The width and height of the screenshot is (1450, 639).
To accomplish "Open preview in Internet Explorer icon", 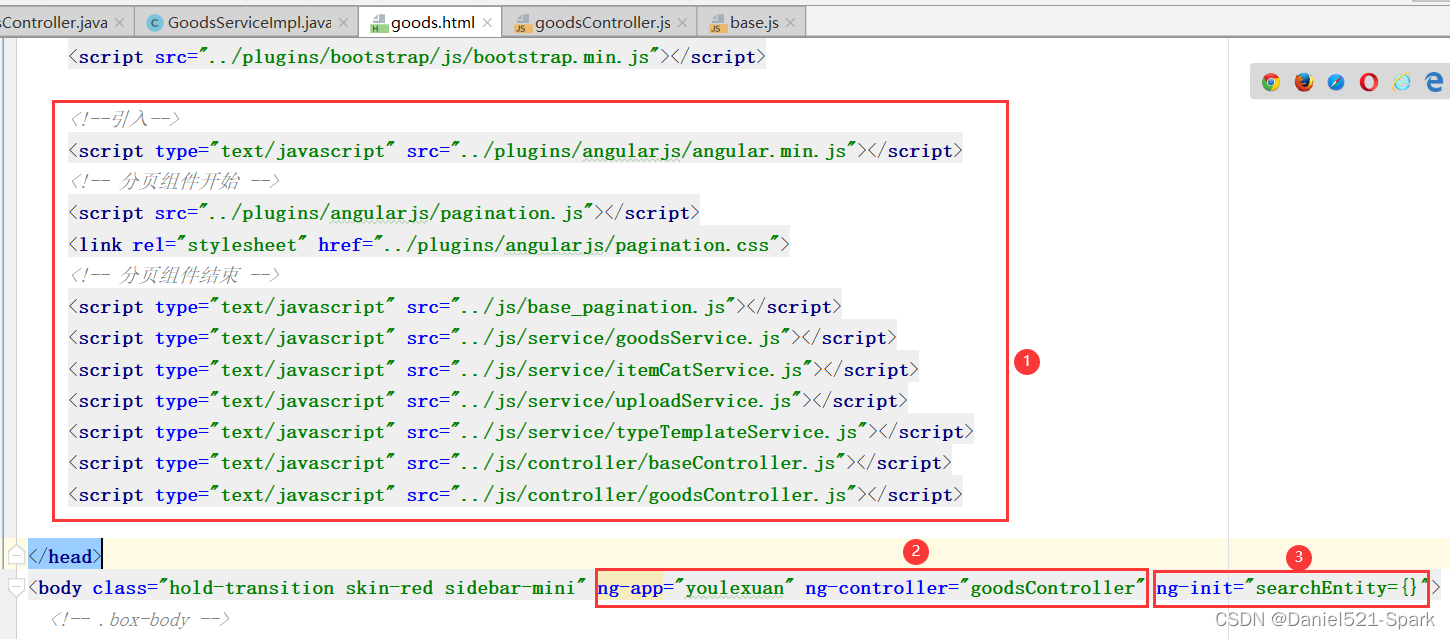I will [1402, 83].
